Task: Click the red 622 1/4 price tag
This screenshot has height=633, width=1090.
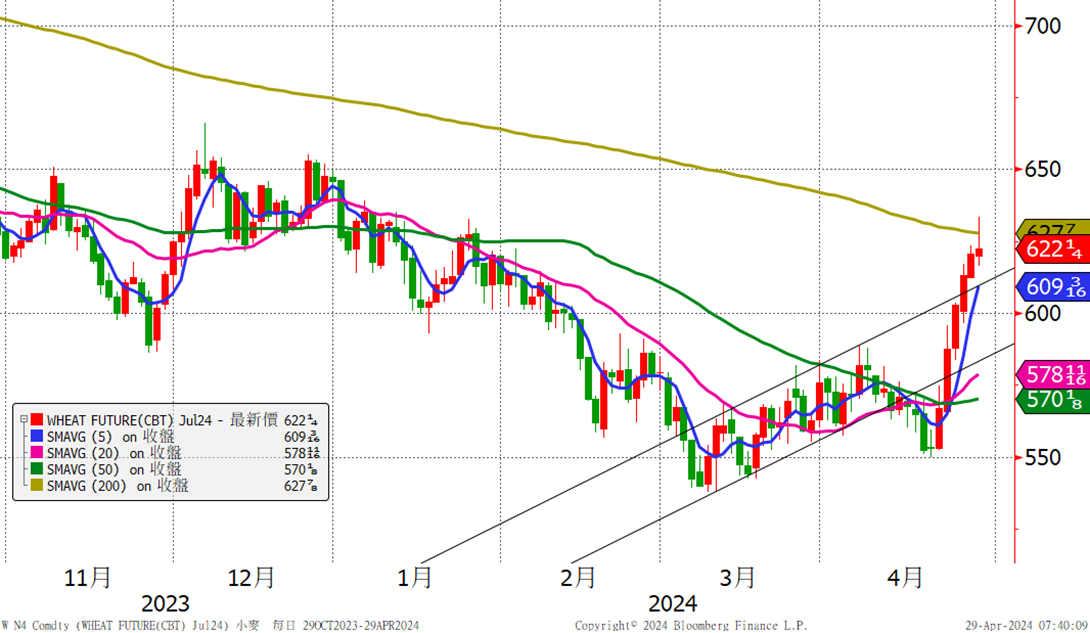Action: 1052,249
